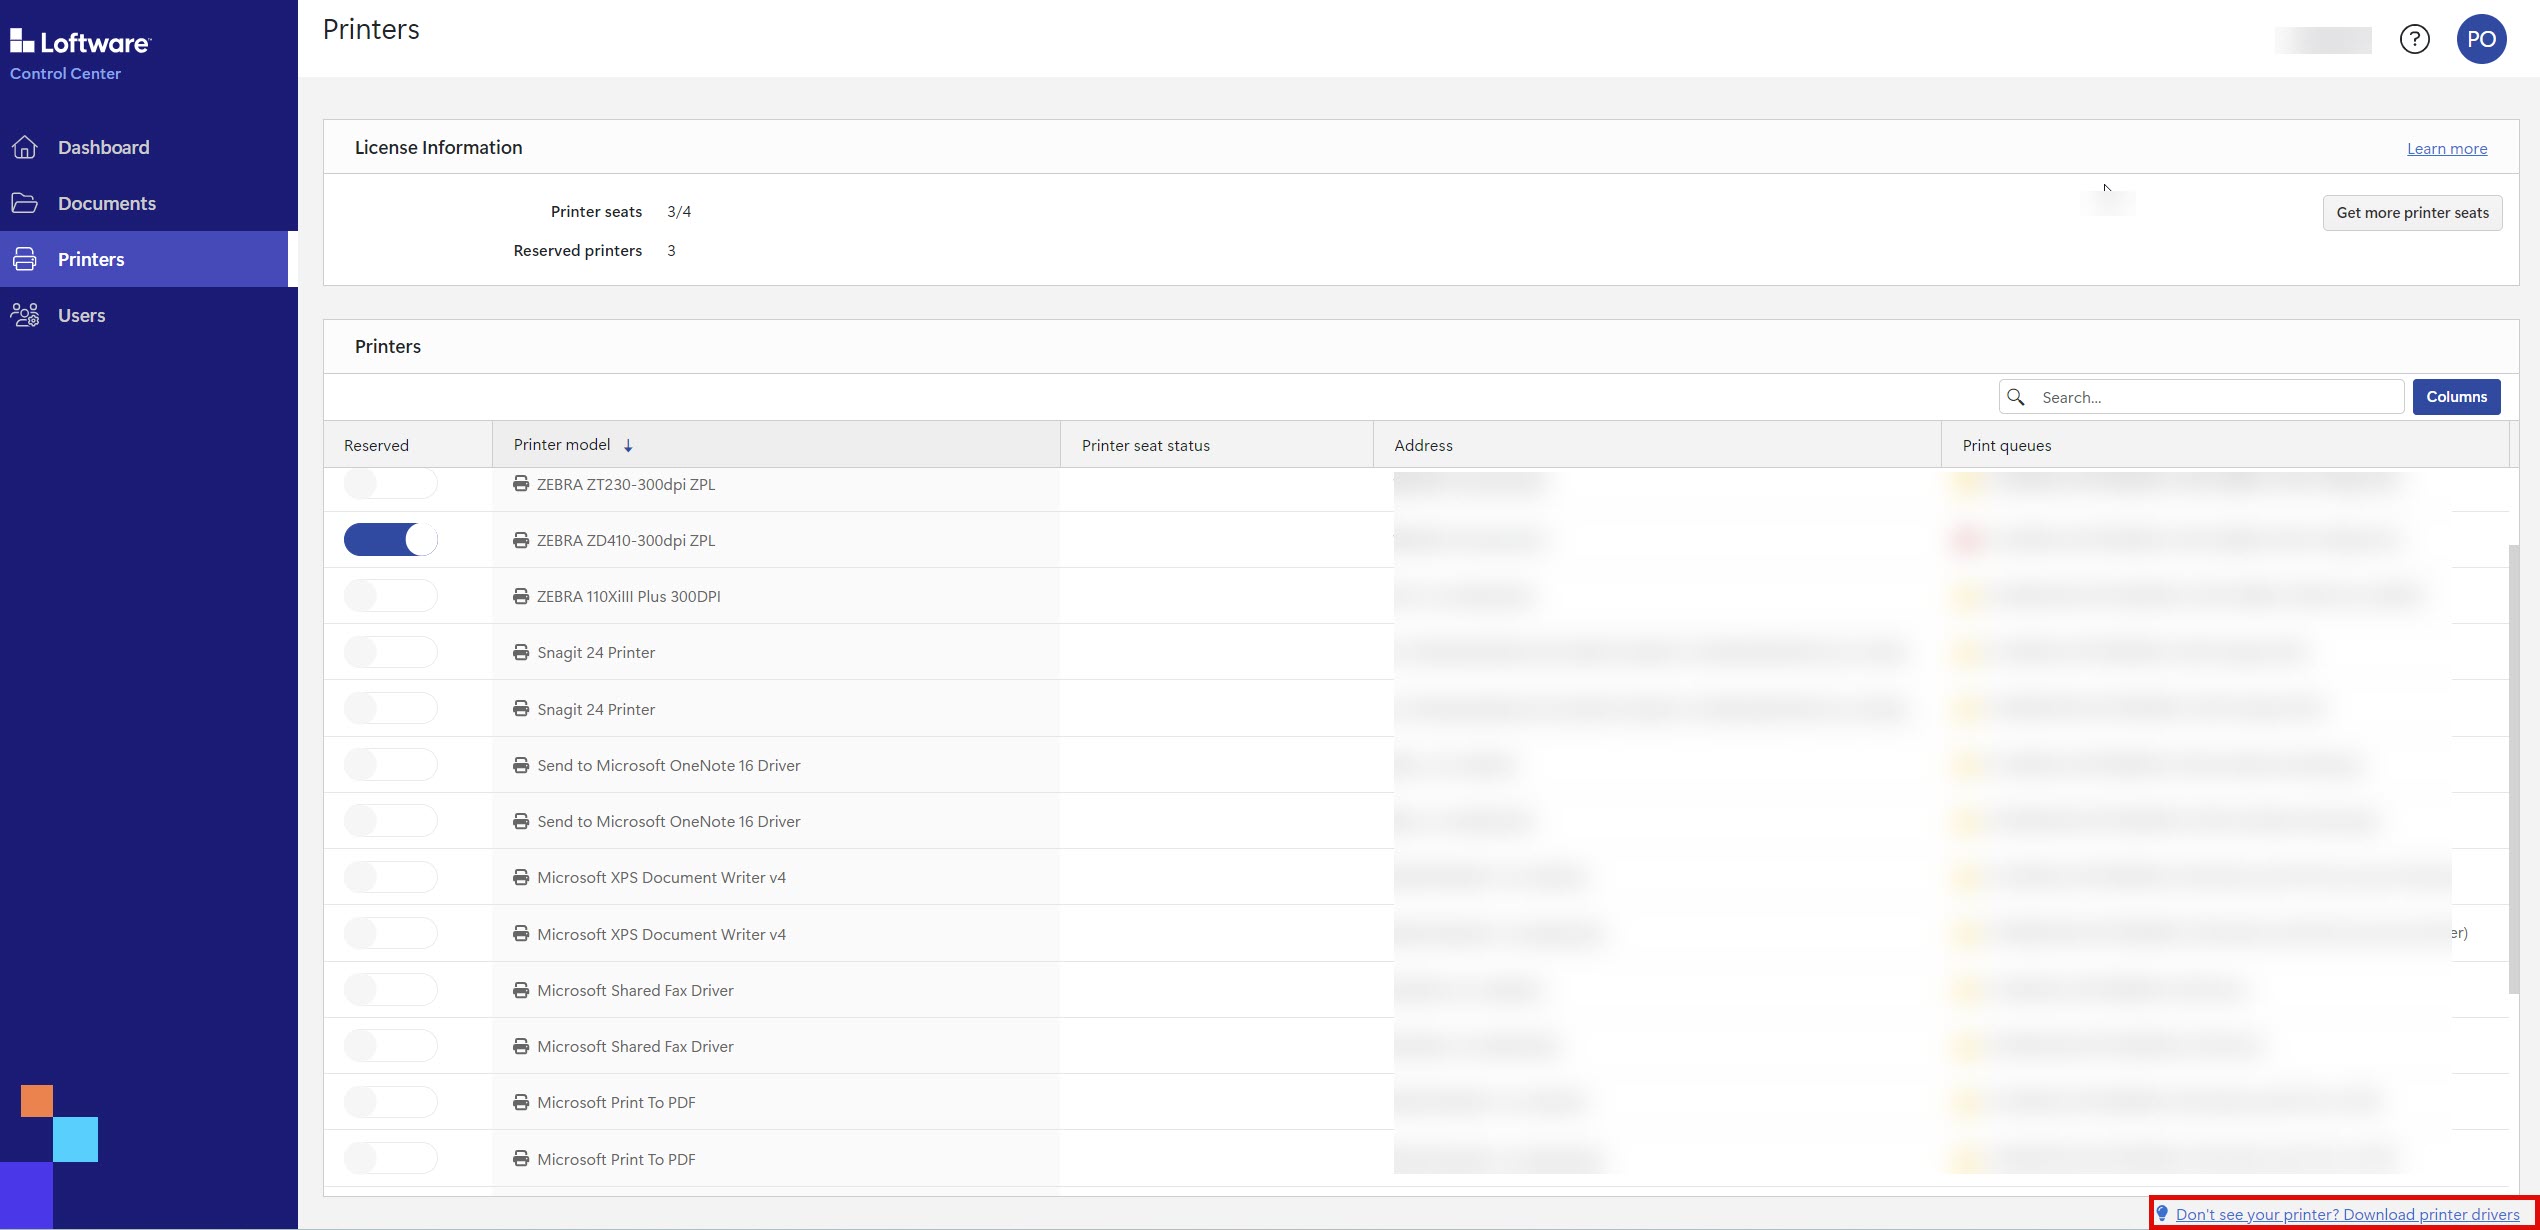2540x1230 pixels.
Task: Click the Users people icon in sidebar
Action: tap(24, 315)
